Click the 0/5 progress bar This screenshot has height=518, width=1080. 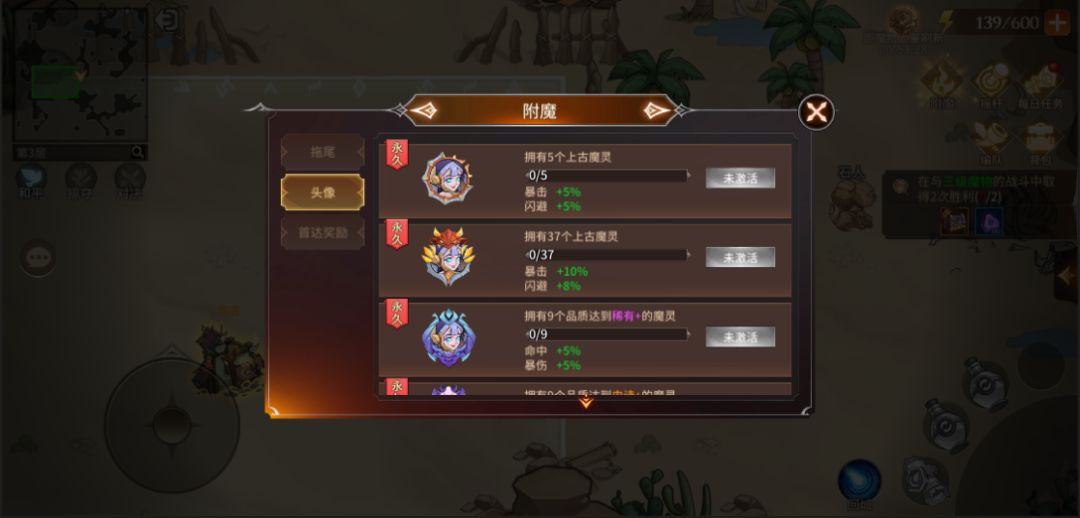pos(608,176)
